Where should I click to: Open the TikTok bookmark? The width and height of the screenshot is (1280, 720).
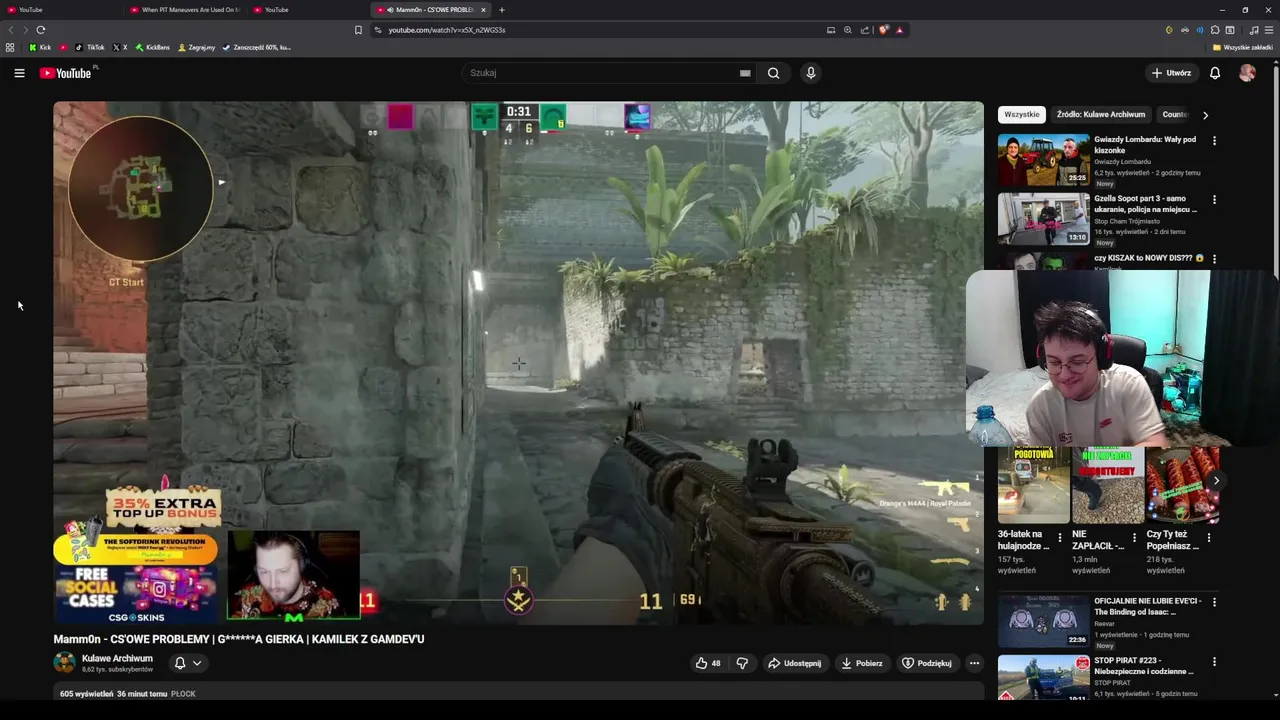point(90,47)
